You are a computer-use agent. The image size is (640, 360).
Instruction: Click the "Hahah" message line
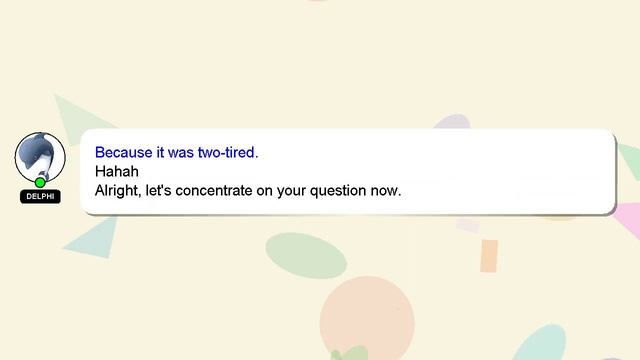tap(117, 171)
